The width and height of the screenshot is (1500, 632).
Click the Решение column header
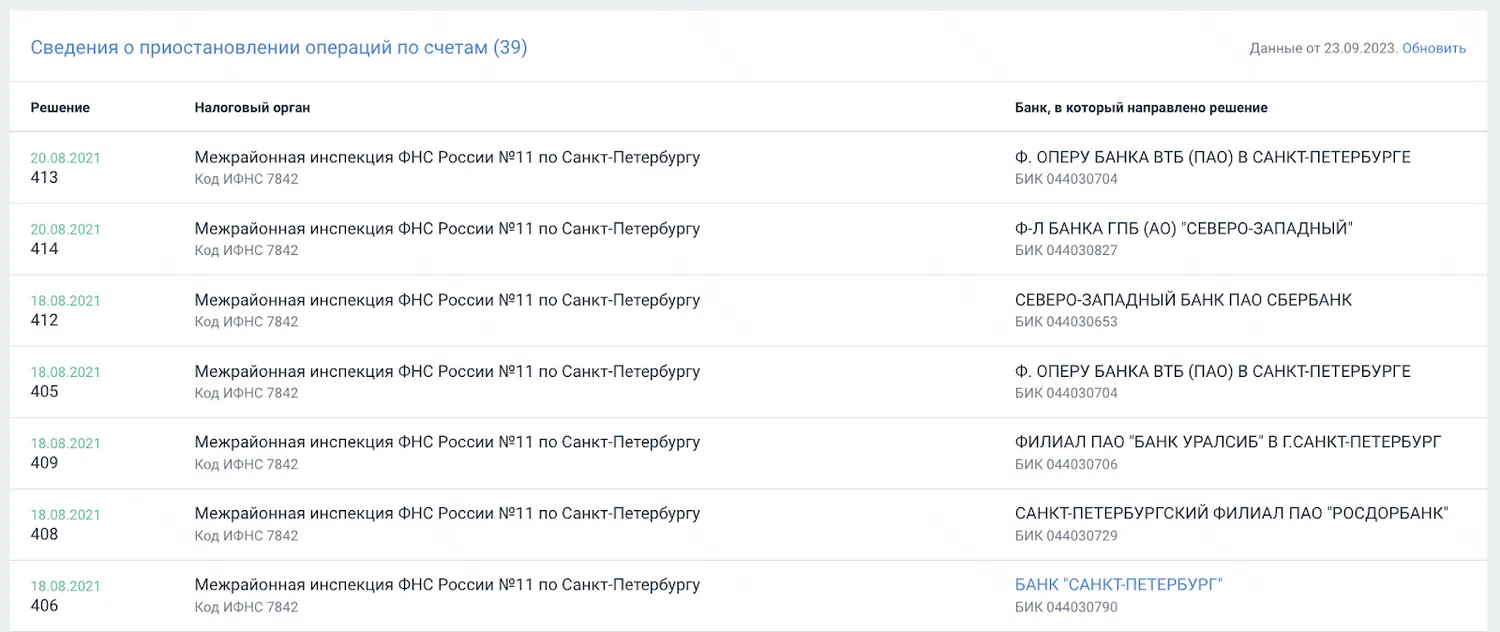coord(60,107)
